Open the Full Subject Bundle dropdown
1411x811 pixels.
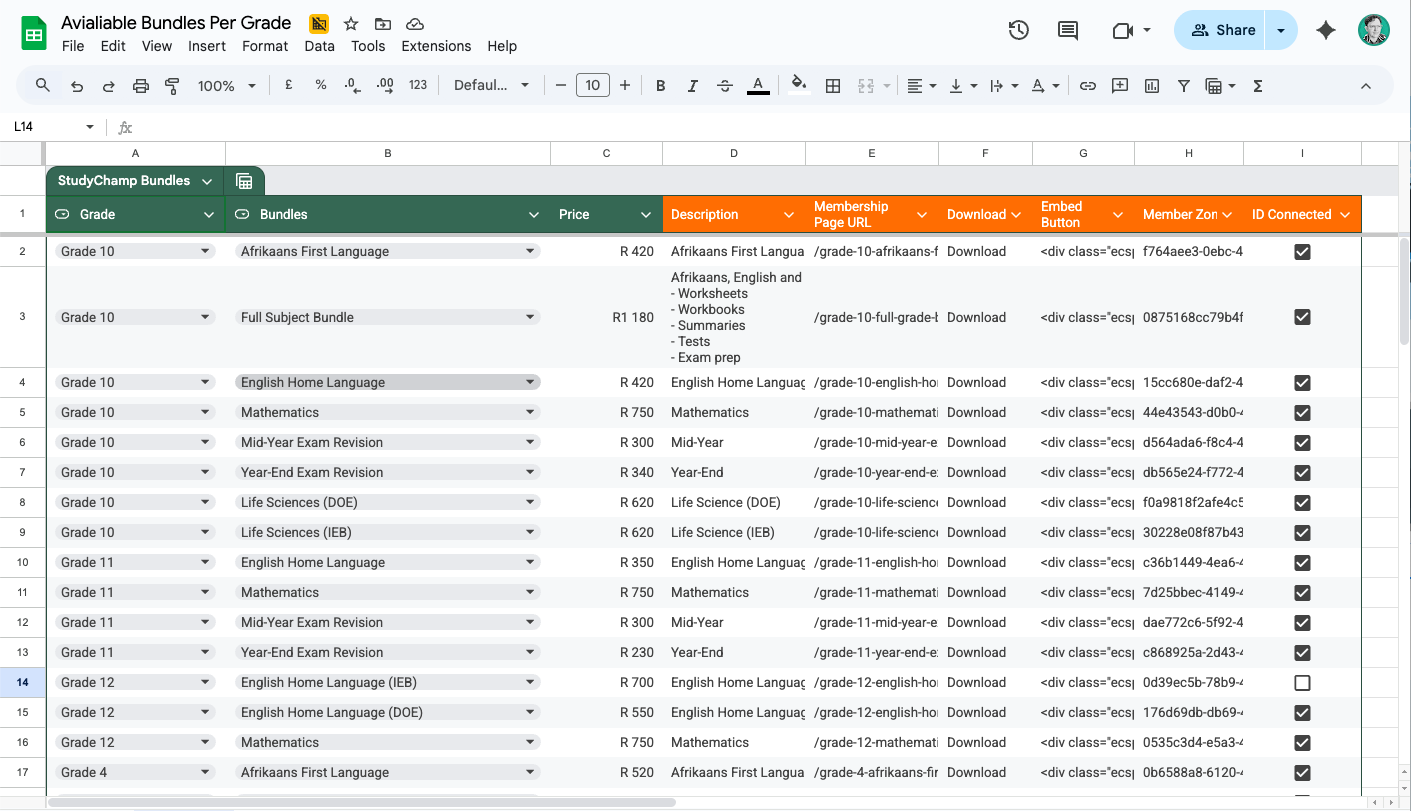[530, 317]
